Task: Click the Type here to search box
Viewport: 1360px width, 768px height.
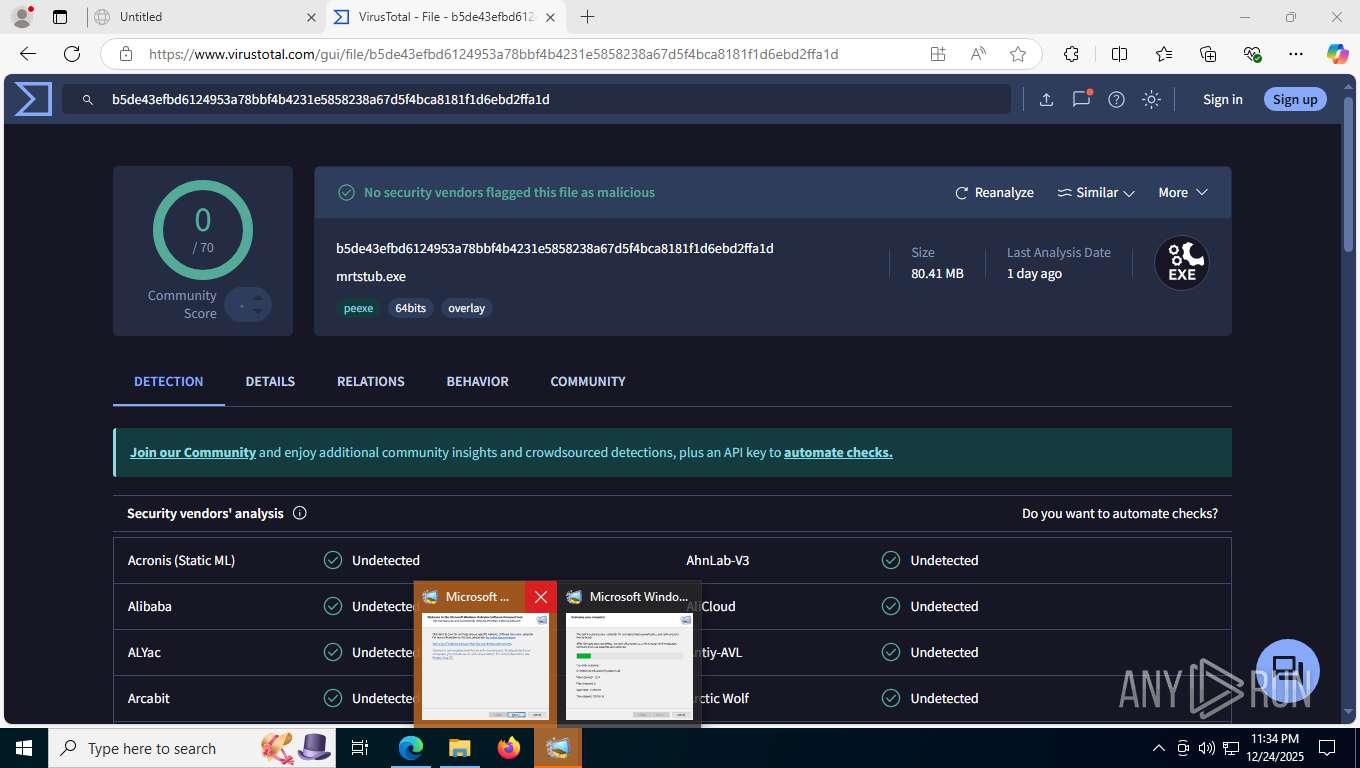Action: 192,748
